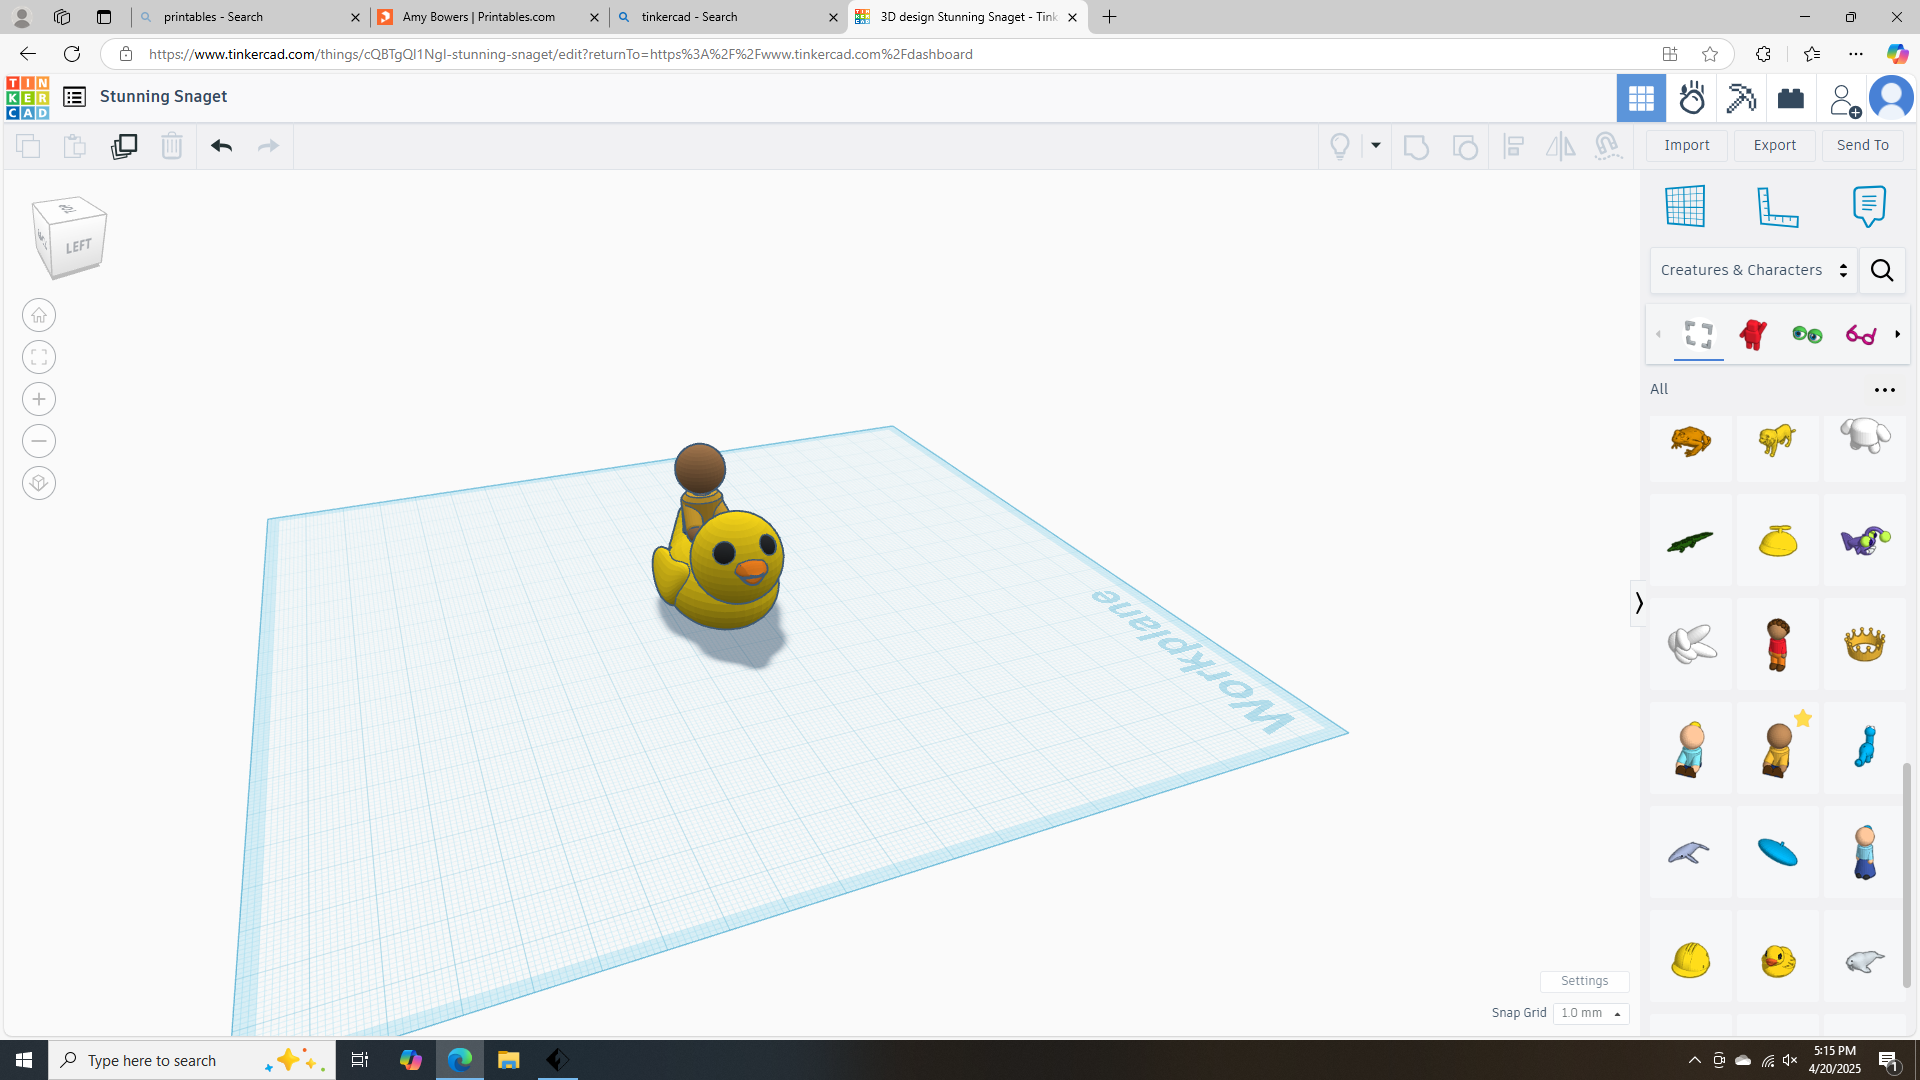Click the Cruise tool icon

pyautogui.click(x=1608, y=146)
